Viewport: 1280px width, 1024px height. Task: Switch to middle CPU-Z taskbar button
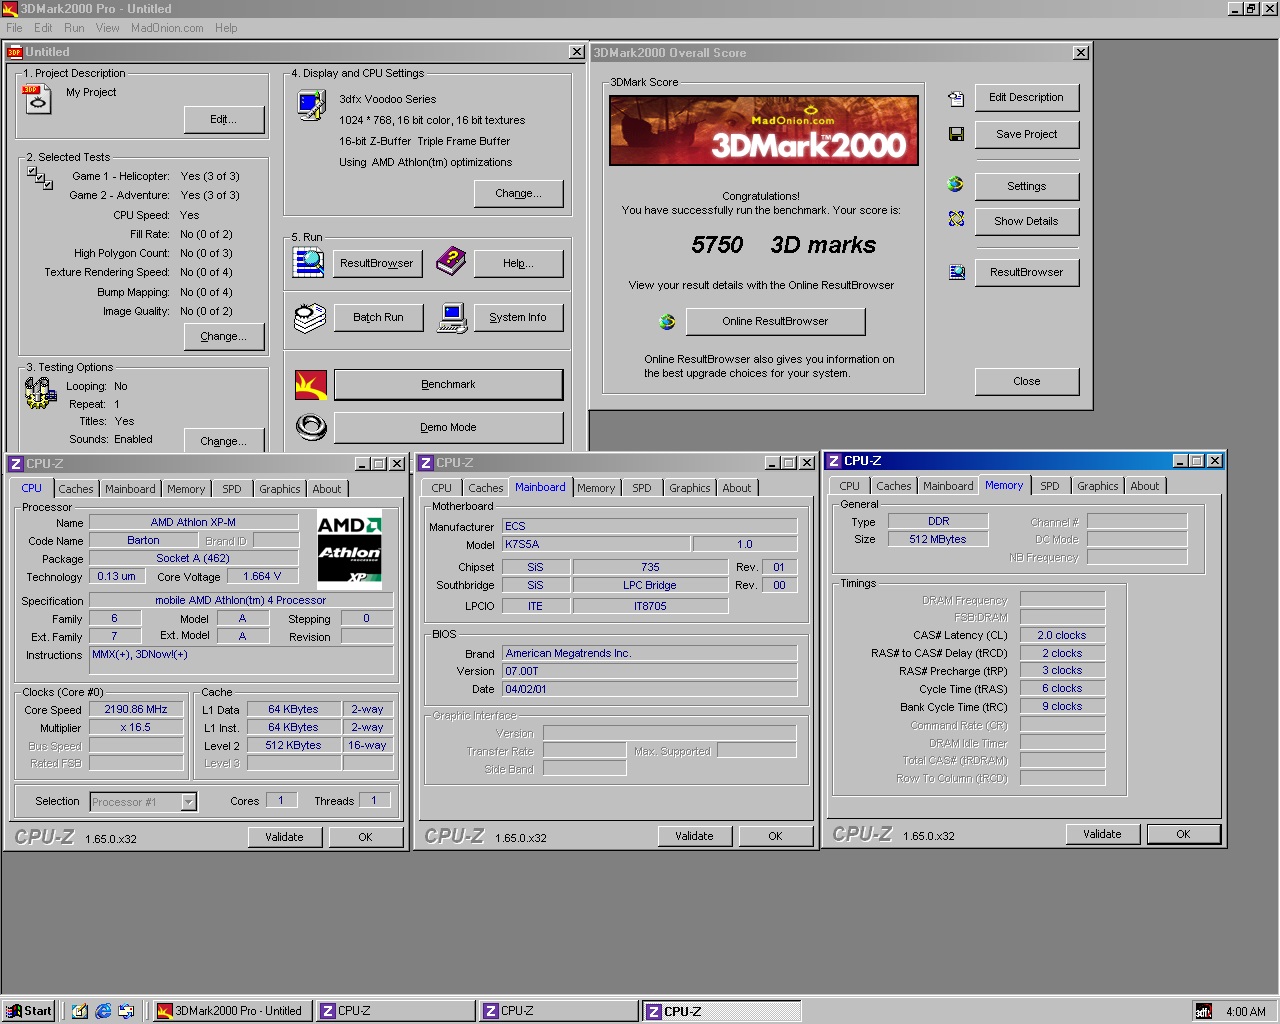coord(558,1011)
